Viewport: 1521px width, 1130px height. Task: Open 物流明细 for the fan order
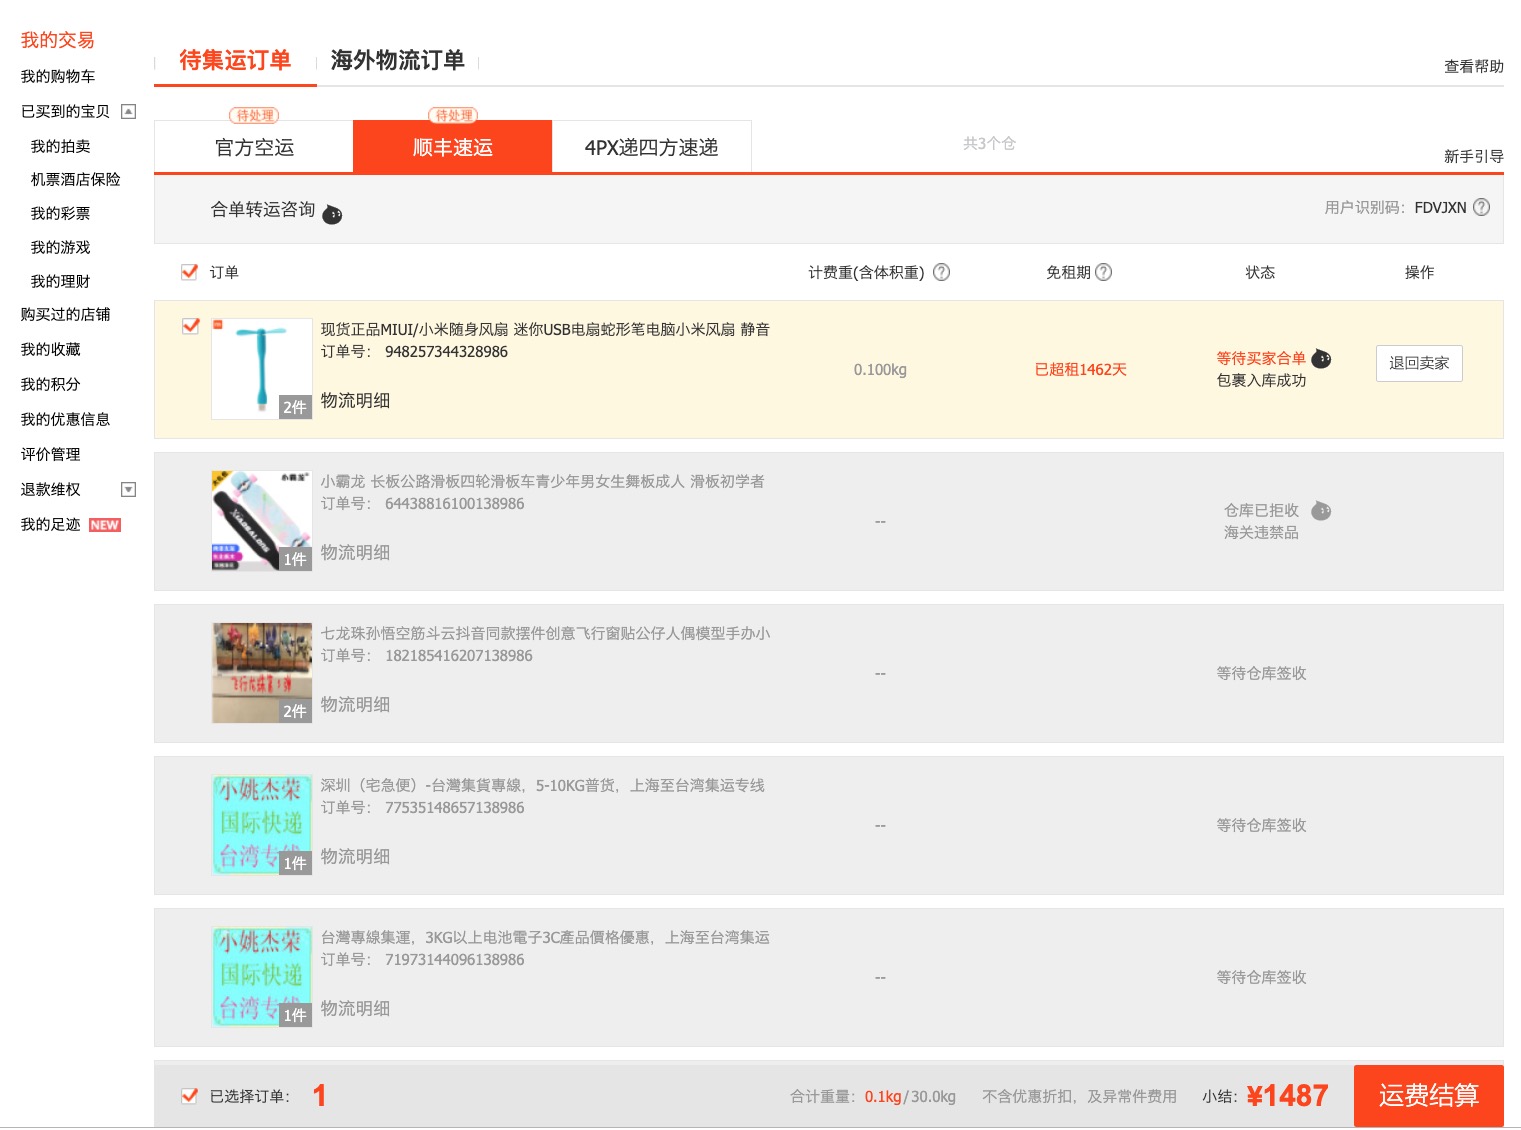(x=355, y=400)
